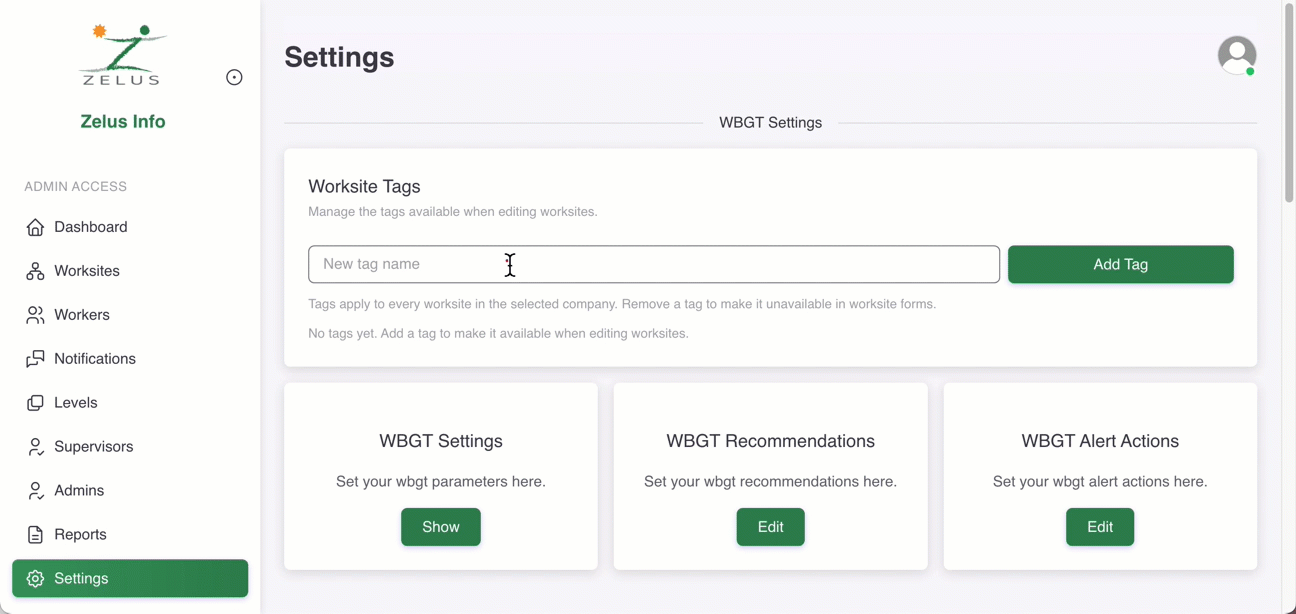Click the Notifications chat icon
This screenshot has width=1296, height=614.
[36, 359]
